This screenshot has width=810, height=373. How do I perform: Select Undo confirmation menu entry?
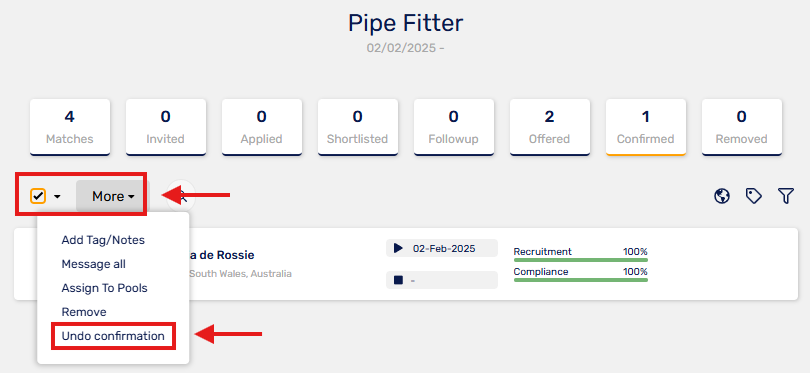[x=113, y=336]
